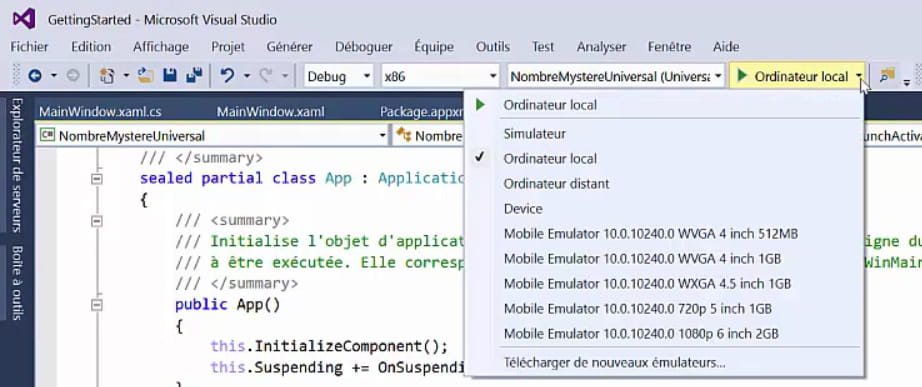Image resolution: width=922 pixels, height=387 pixels.
Task: Click the Undo arrow icon
Action: tap(227, 76)
